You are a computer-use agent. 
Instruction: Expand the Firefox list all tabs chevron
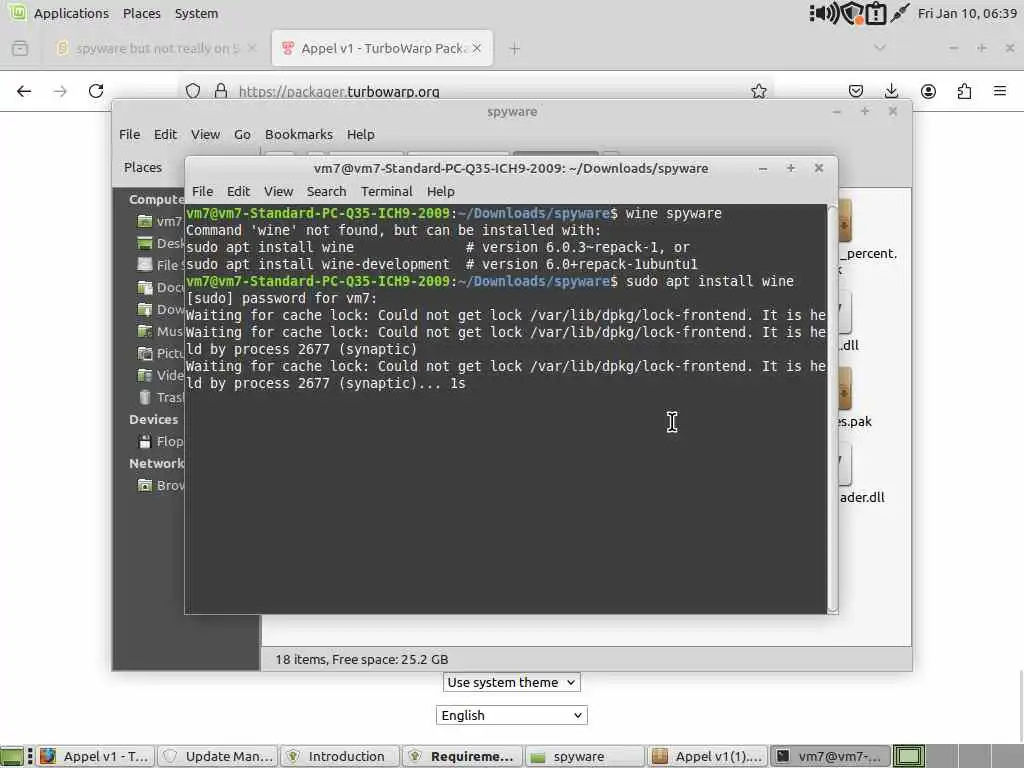[880, 48]
